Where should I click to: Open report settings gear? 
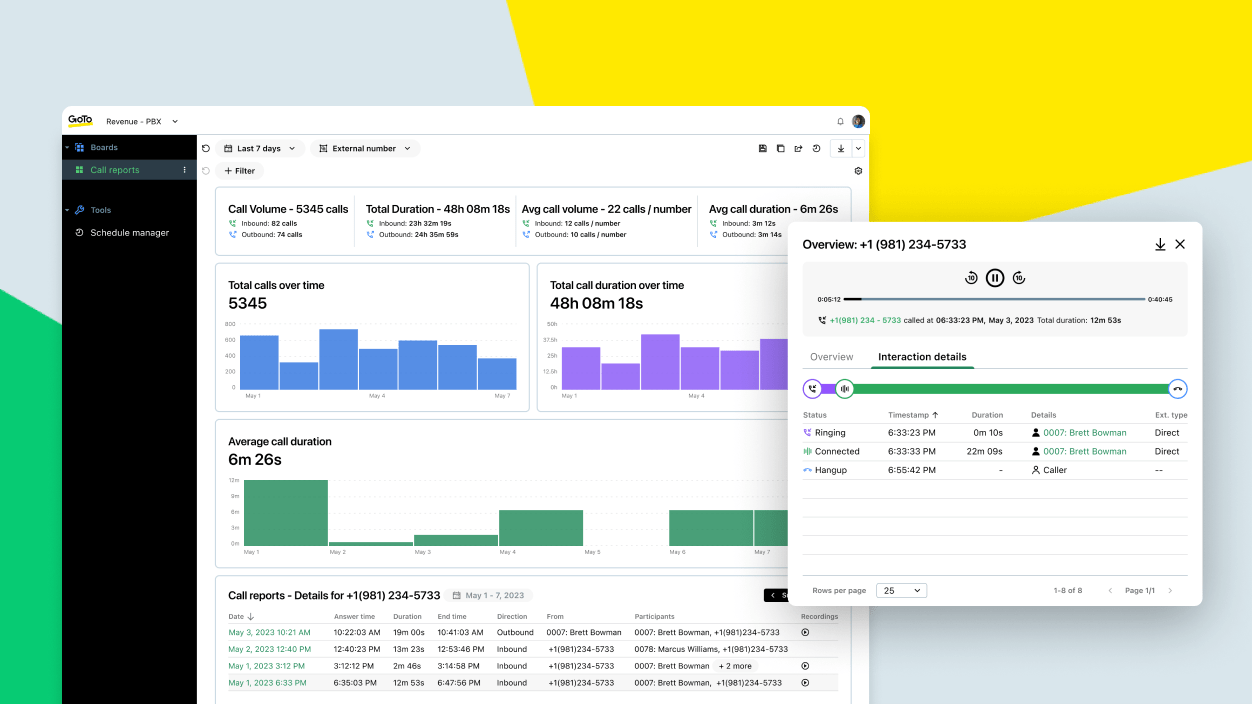pyautogui.click(x=857, y=170)
